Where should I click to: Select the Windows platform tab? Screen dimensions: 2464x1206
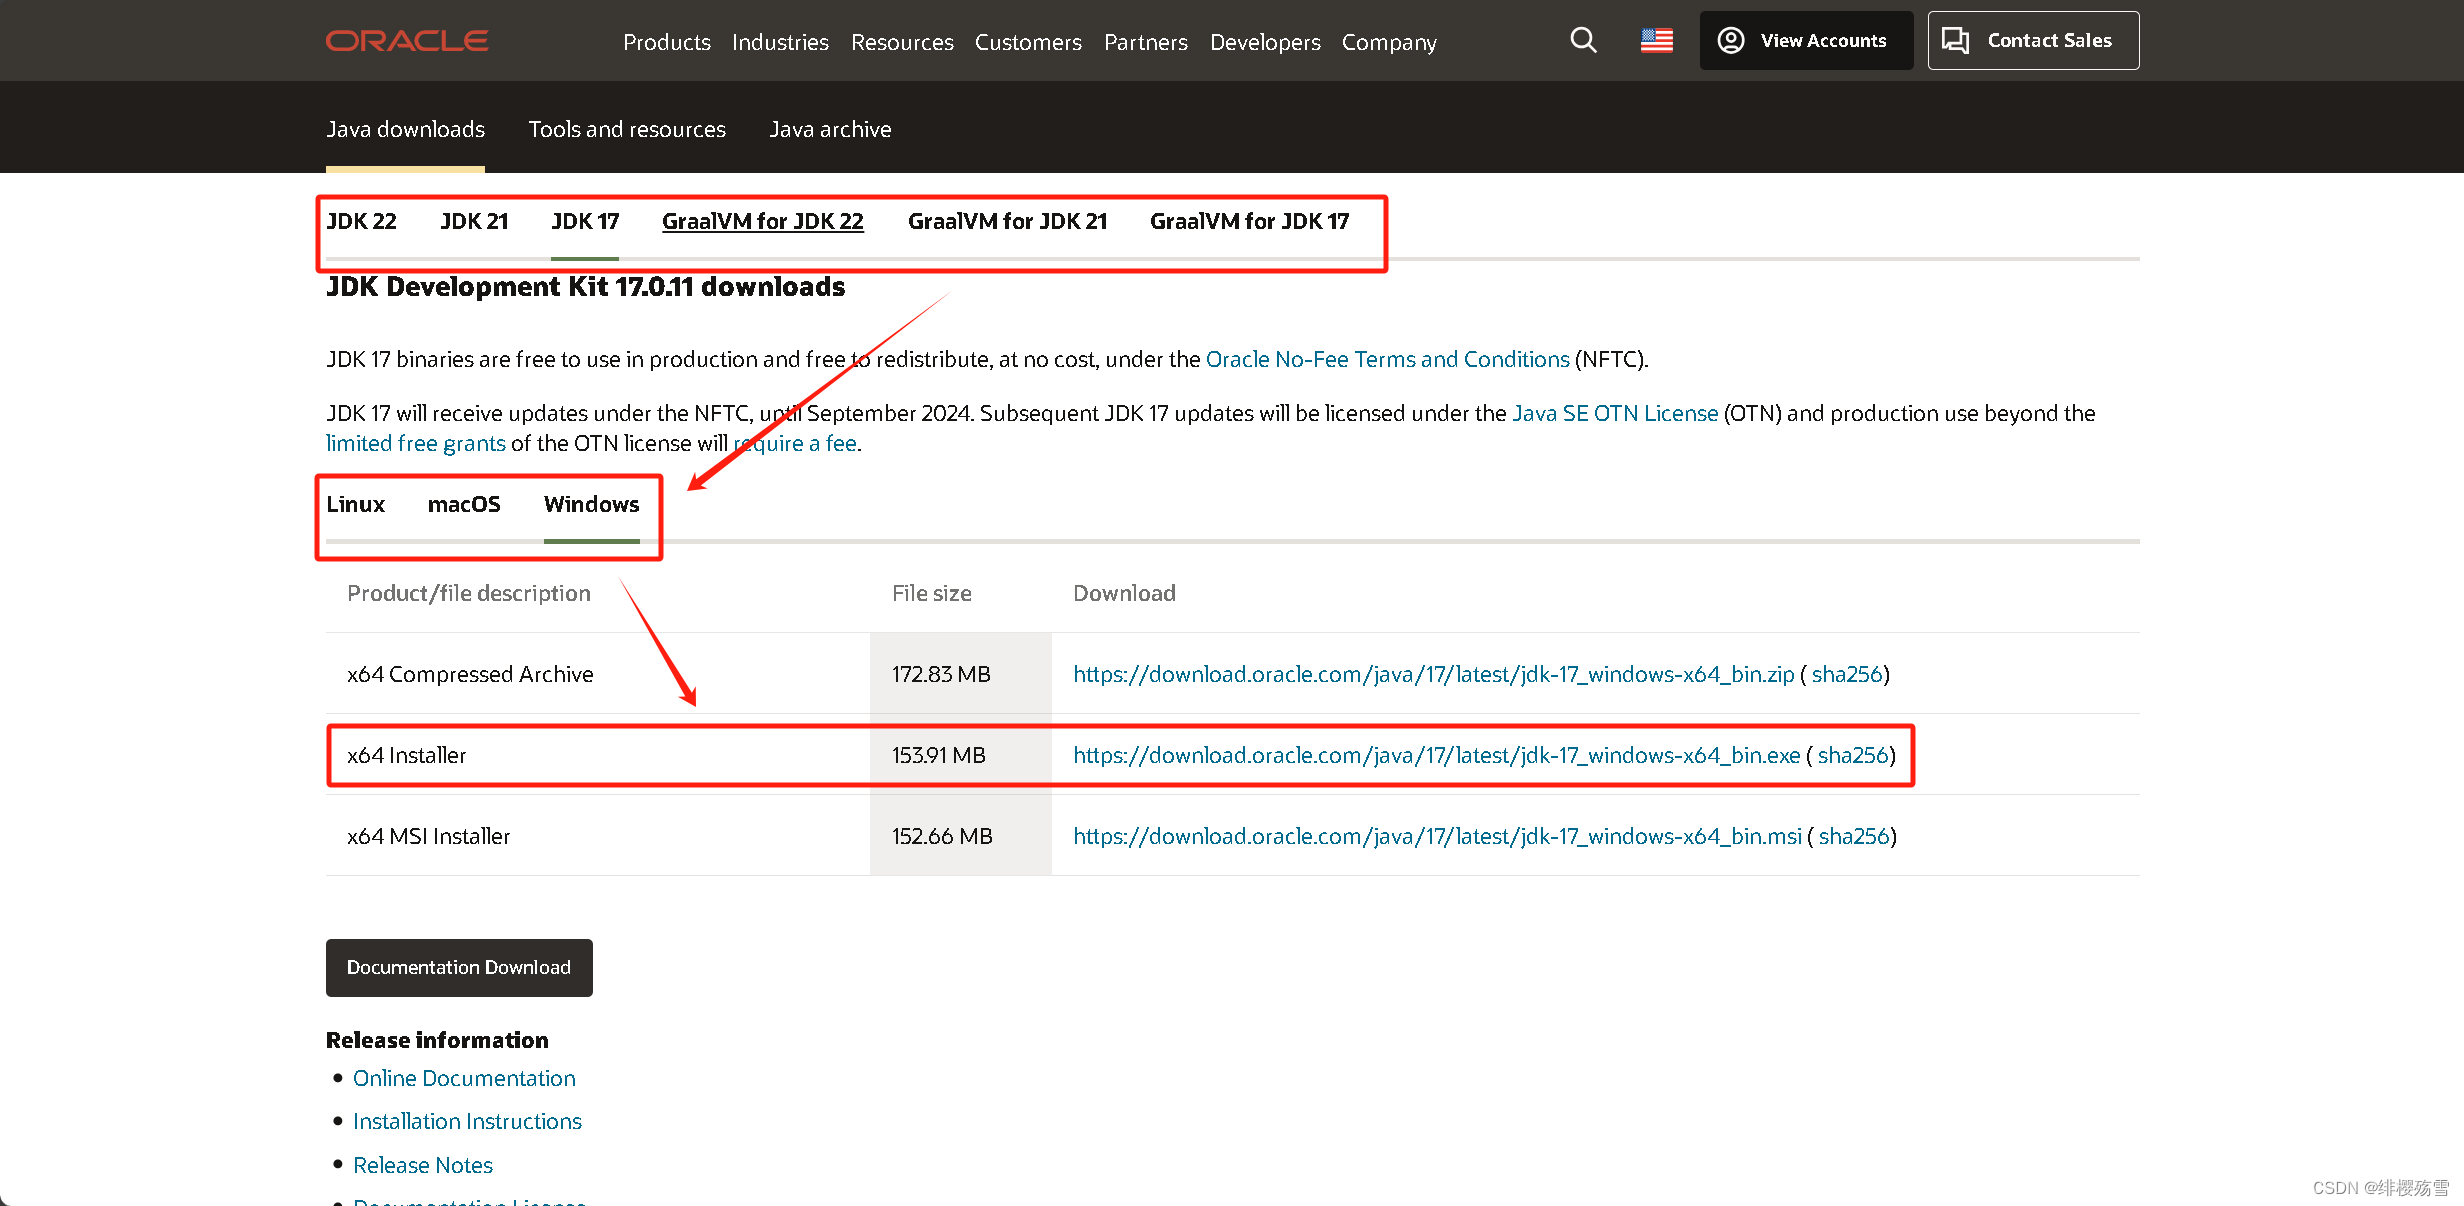592,504
